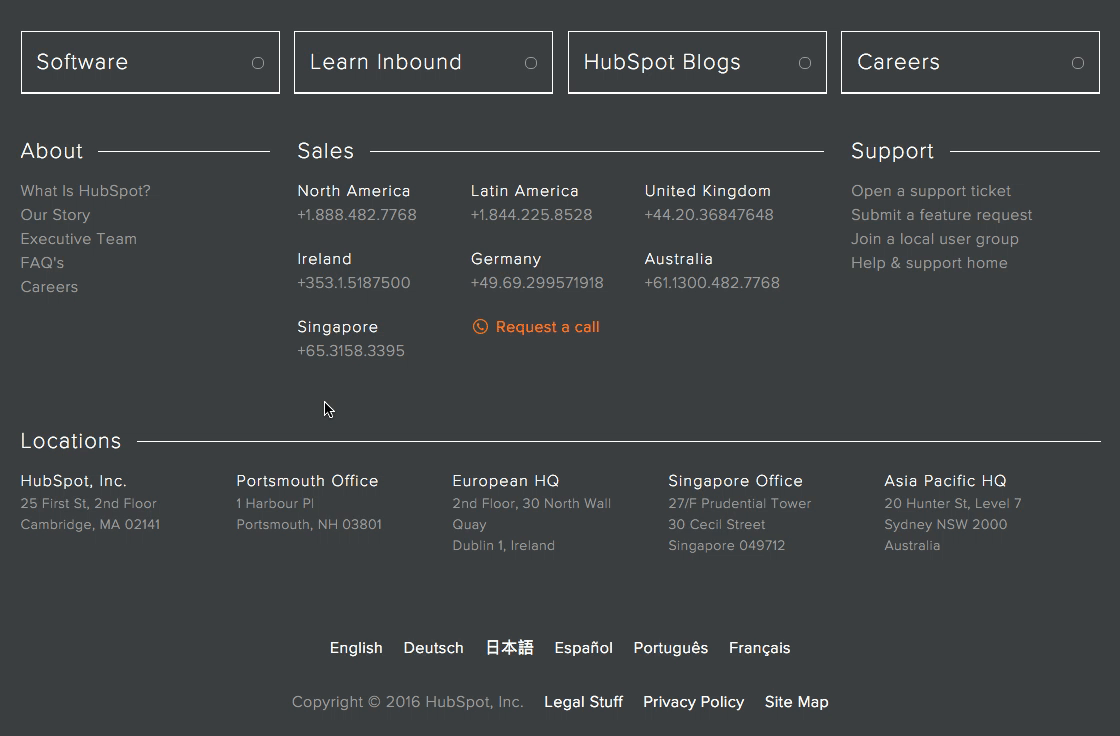This screenshot has width=1120, height=736.
Task: Click Singapore number +65.3158.3395
Action: click(x=351, y=351)
